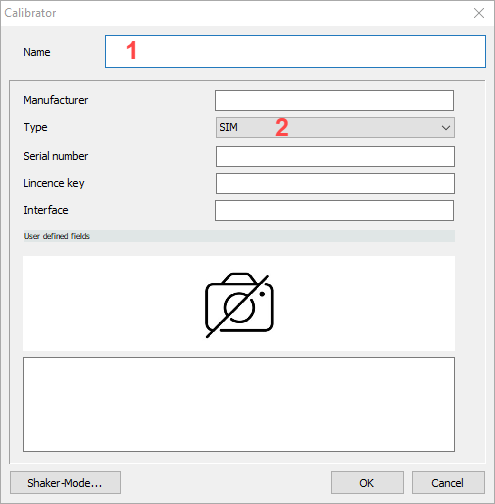Click into the Manufacturer input box

tap(334, 100)
